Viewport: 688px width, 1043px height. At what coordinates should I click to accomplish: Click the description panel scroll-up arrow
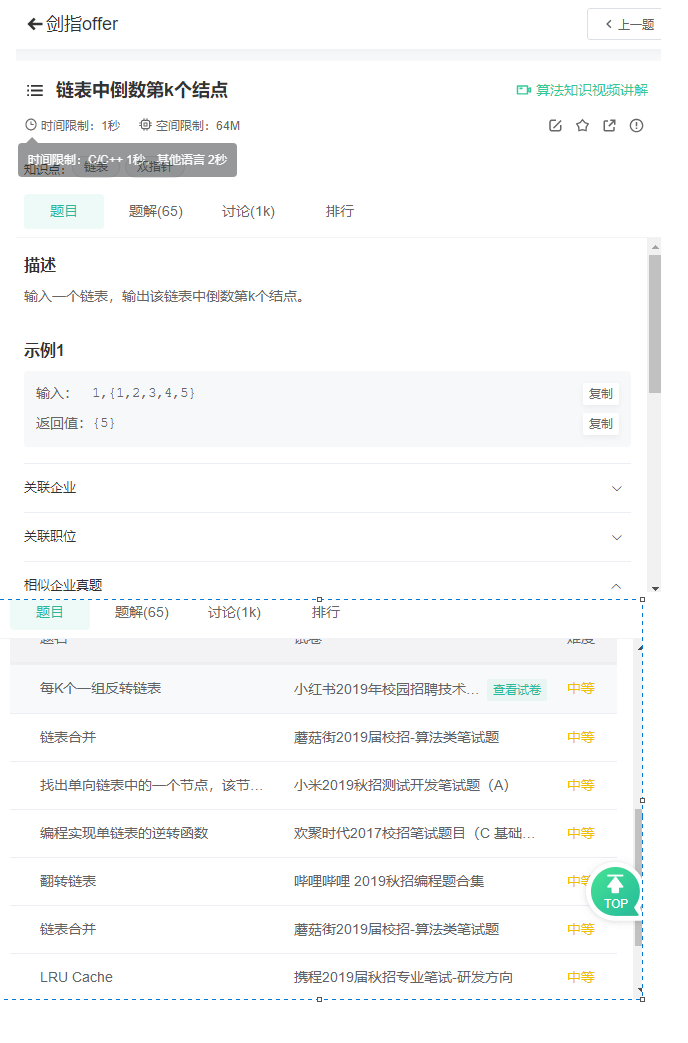pos(655,247)
